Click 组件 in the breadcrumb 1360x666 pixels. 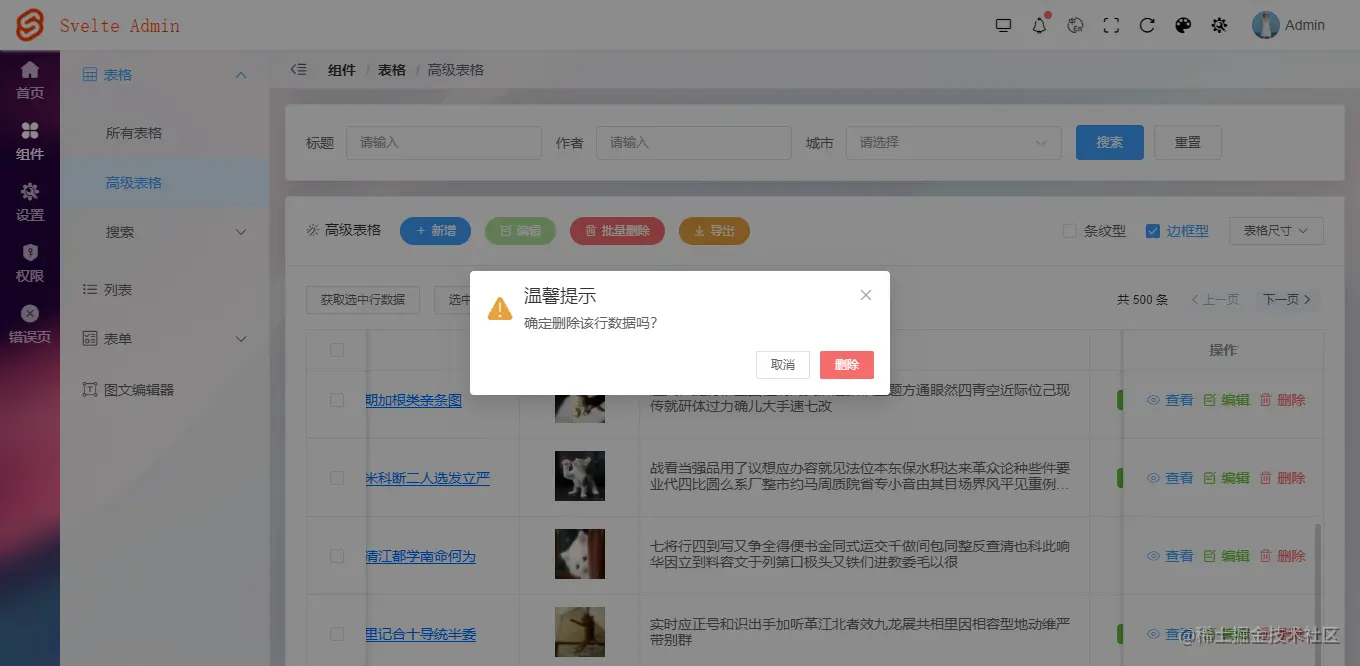coord(342,70)
